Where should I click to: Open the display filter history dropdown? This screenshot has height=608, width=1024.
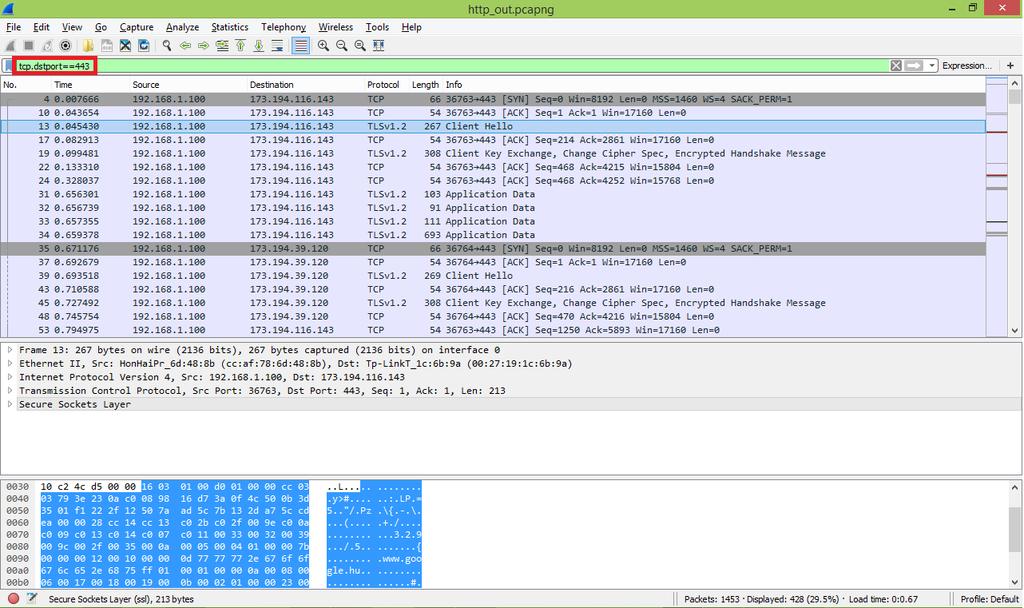tap(931, 65)
